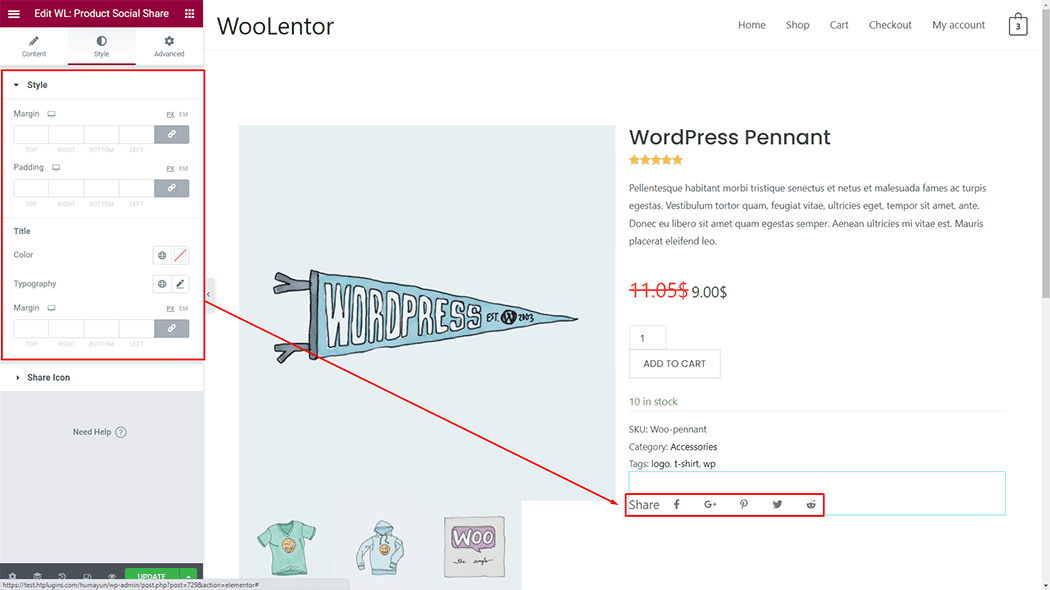Share product on Facebook icon
Viewport: 1050px width, 590px height.
pyautogui.click(x=676, y=505)
